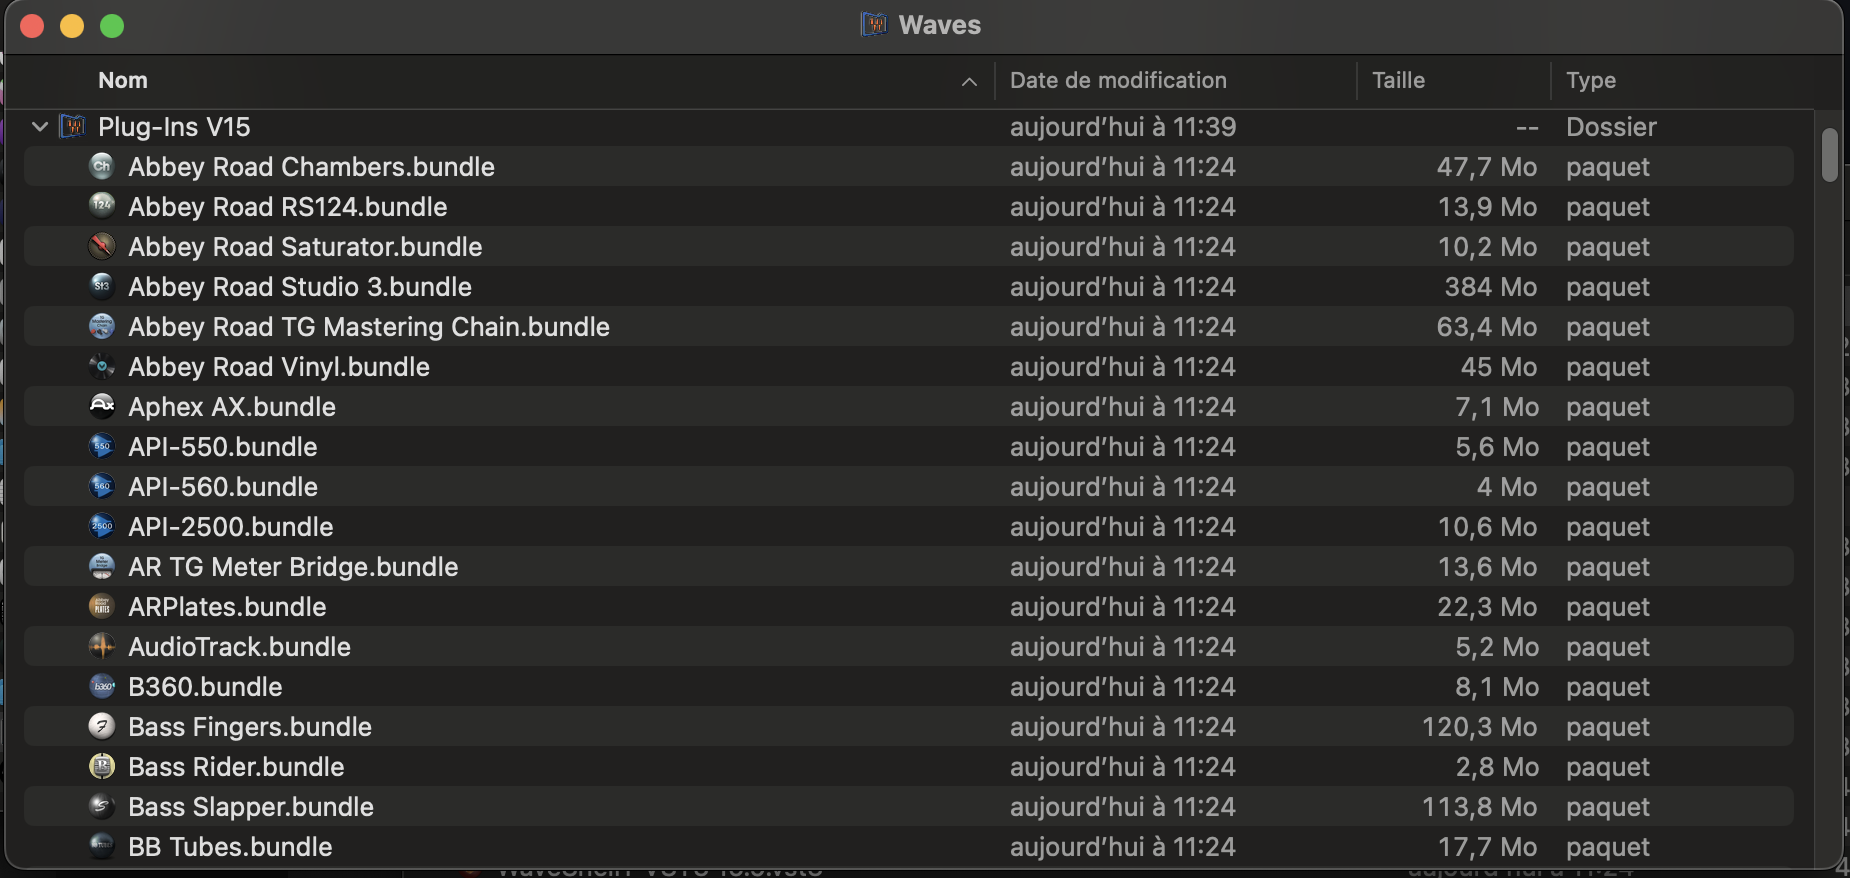1850x878 pixels.
Task: Click the 17,7 Mo size value
Action: click(x=1487, y=847)
